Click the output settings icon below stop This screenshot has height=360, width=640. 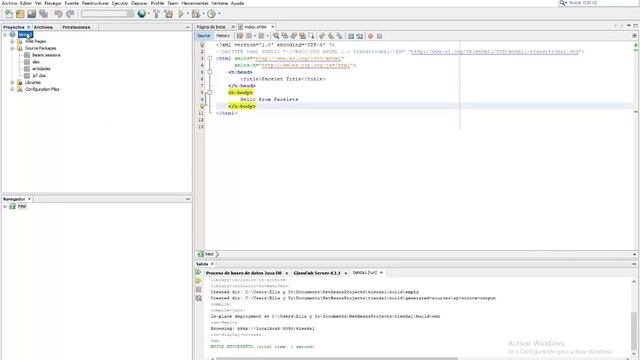coord(198,298)
